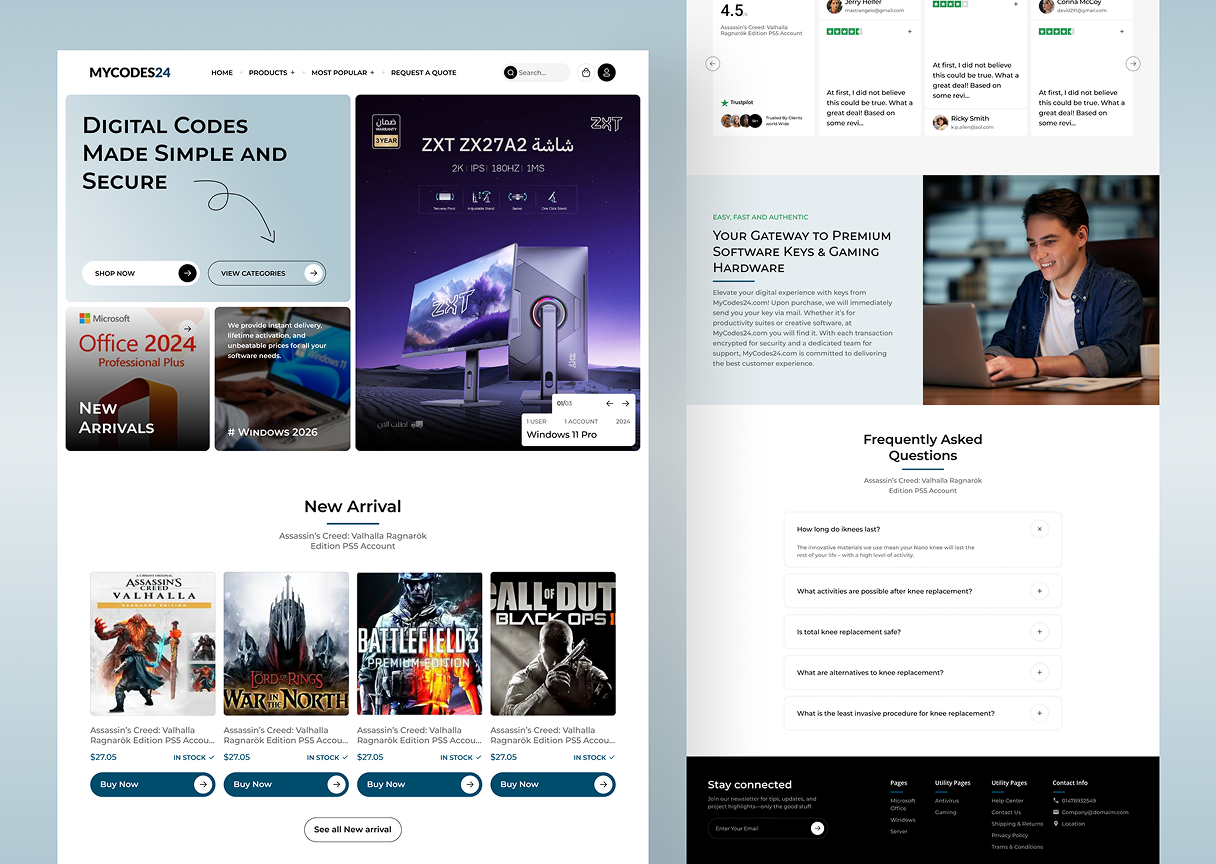This screenshot has height=864, width=1216.
Task: Open the shopping bag cart icon
Action: pos(586,72)
